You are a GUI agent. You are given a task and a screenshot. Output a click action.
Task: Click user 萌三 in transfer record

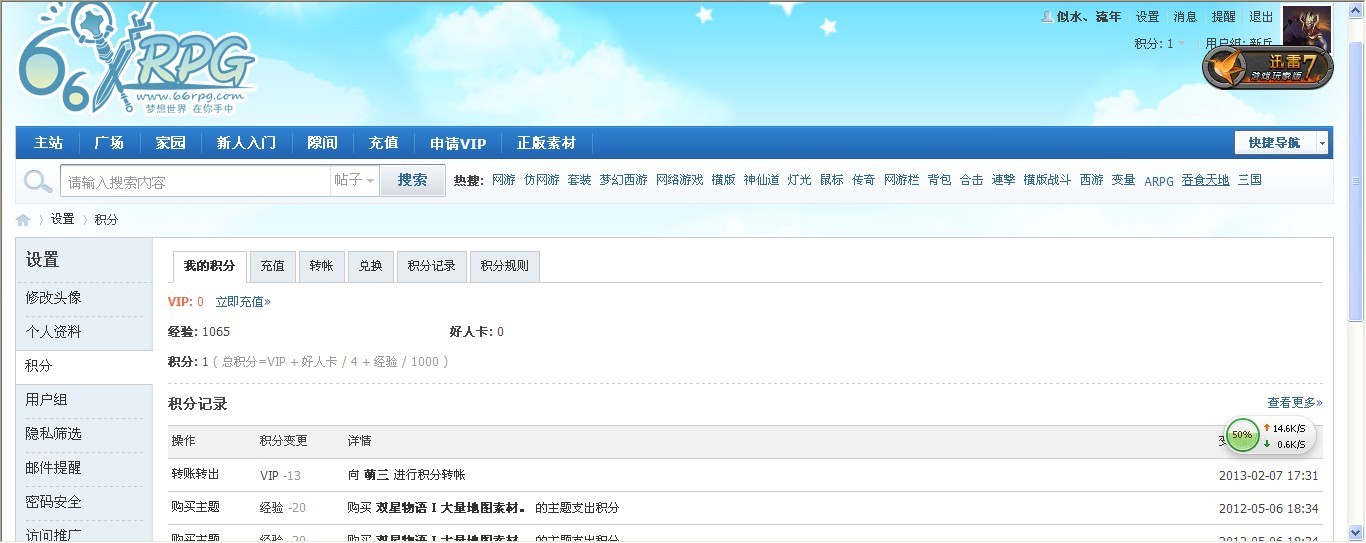coord(376,476)
